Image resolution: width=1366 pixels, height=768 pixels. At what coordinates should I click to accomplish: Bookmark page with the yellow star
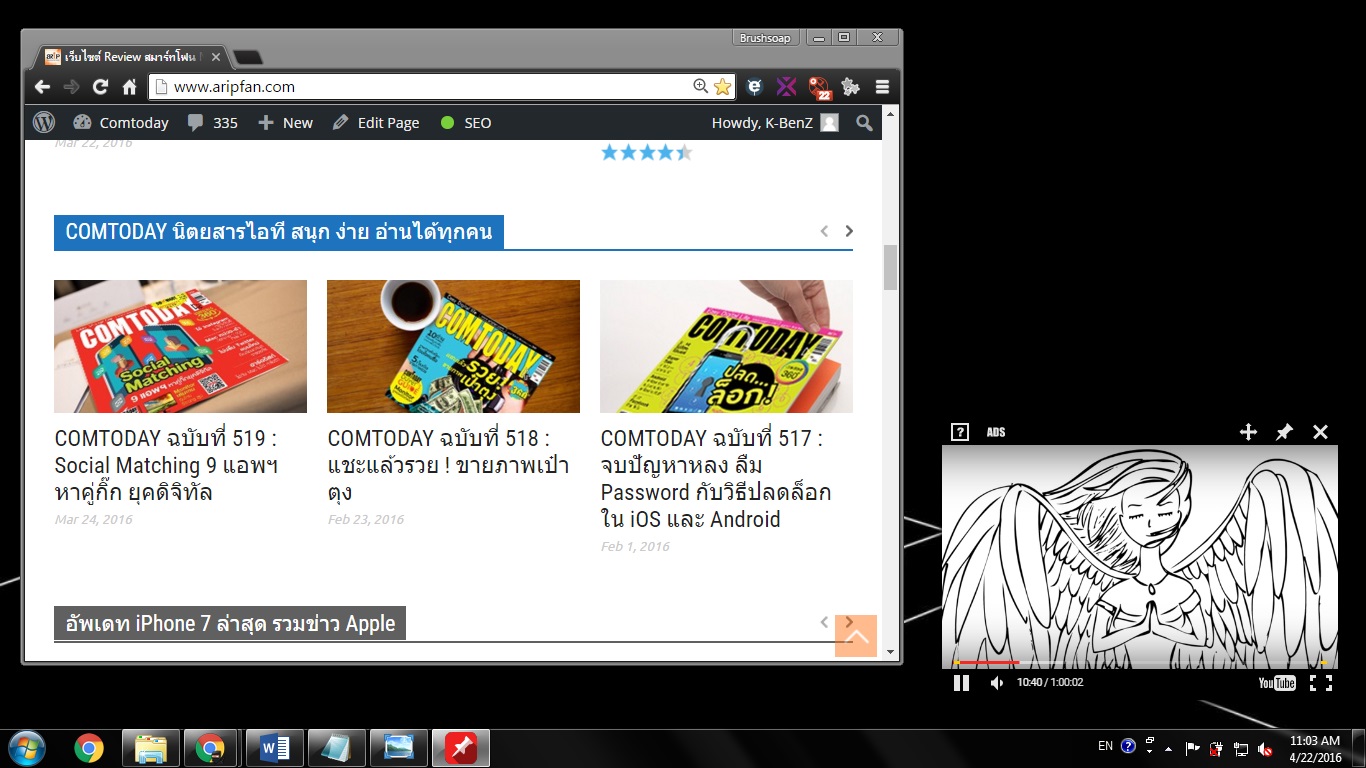point(722,87)
